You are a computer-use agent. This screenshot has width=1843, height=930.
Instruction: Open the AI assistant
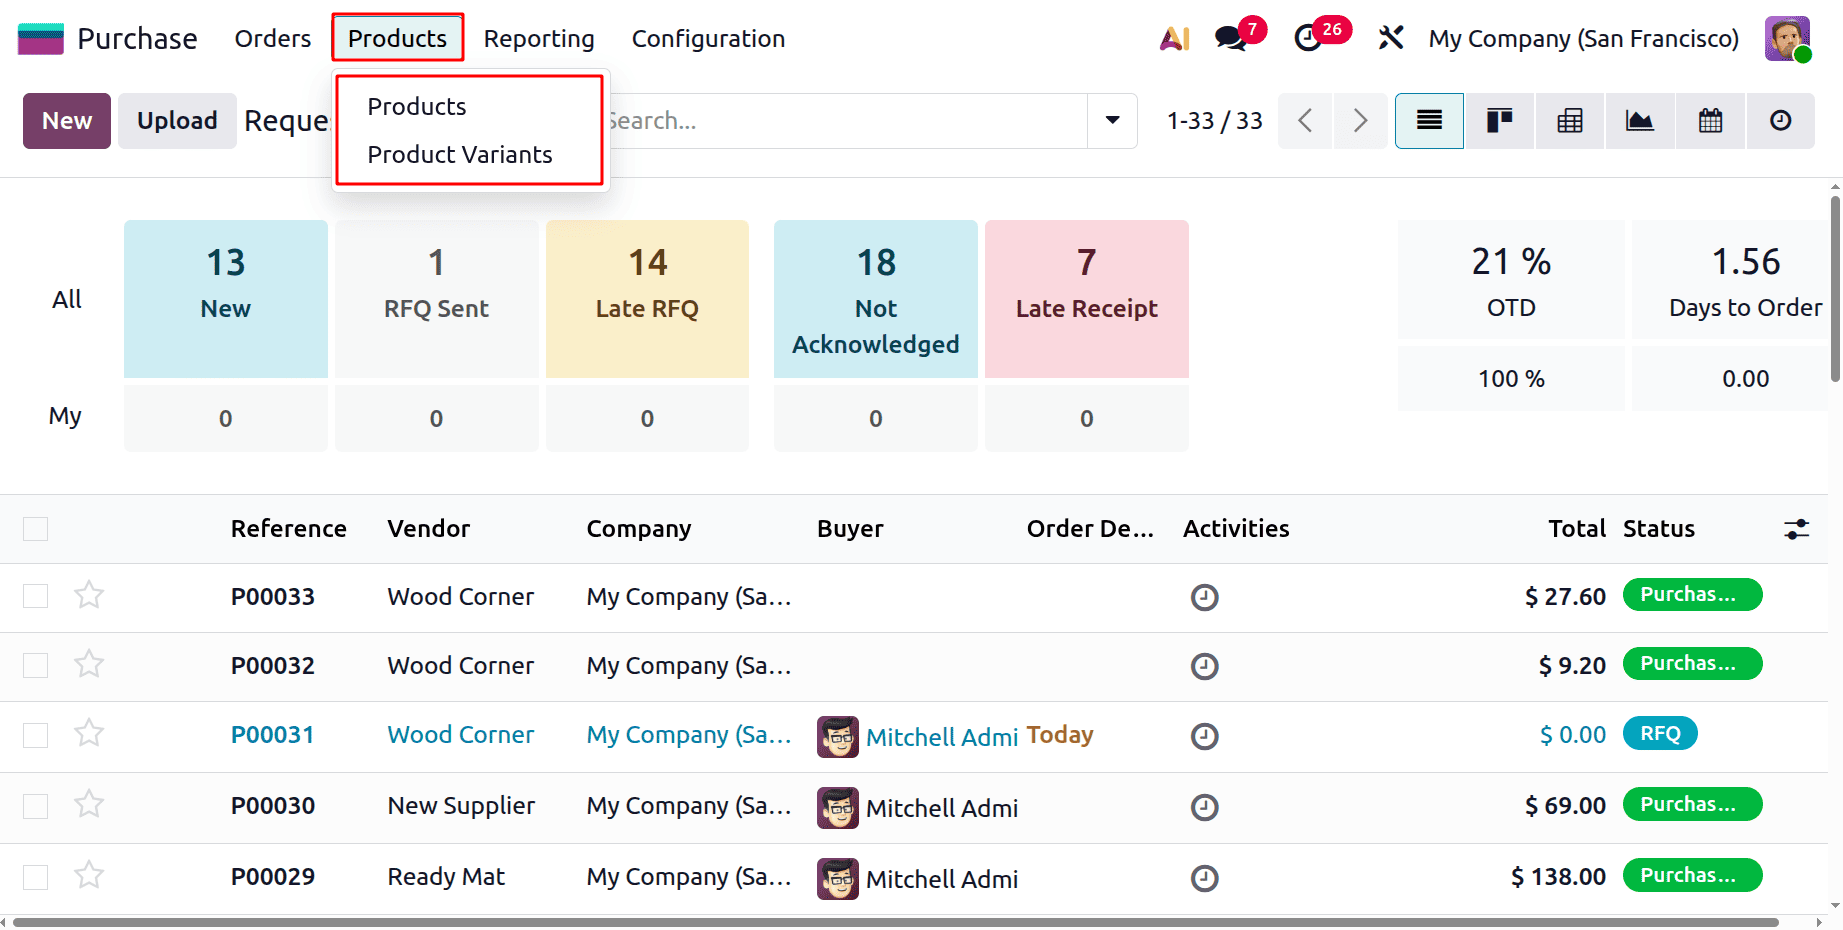tap(1172, 38)
